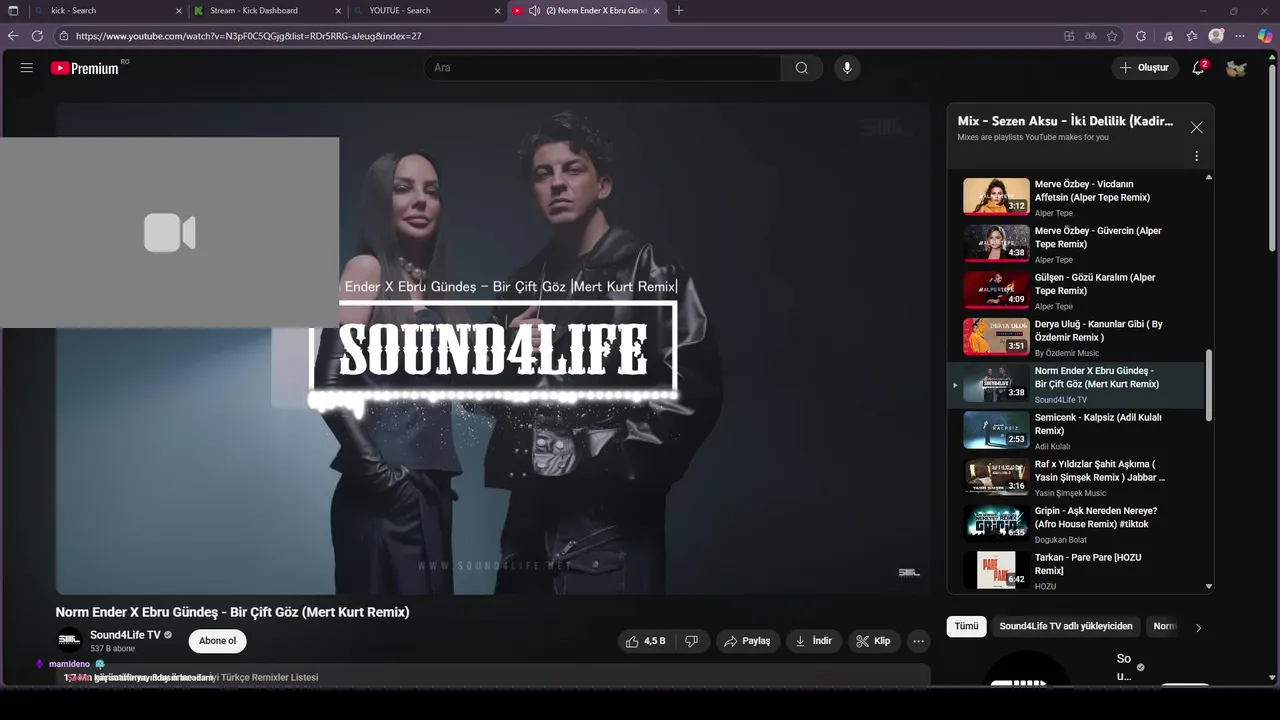Translate page using address bar icon
This screenshot has width=1280, height=720.
point(1091,36)
